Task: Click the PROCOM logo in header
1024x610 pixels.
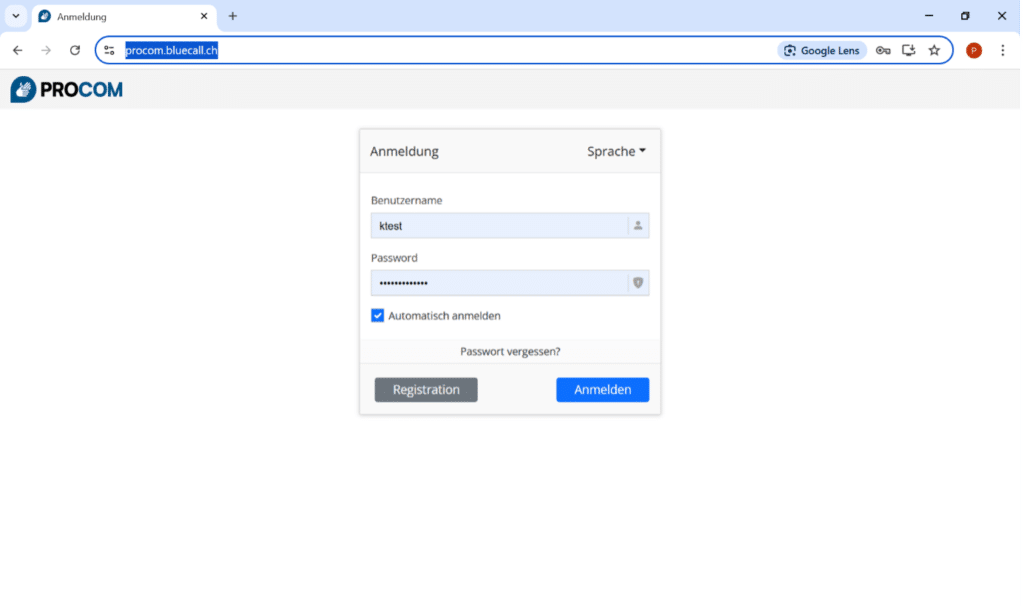Action: click(x=67, y=90)
